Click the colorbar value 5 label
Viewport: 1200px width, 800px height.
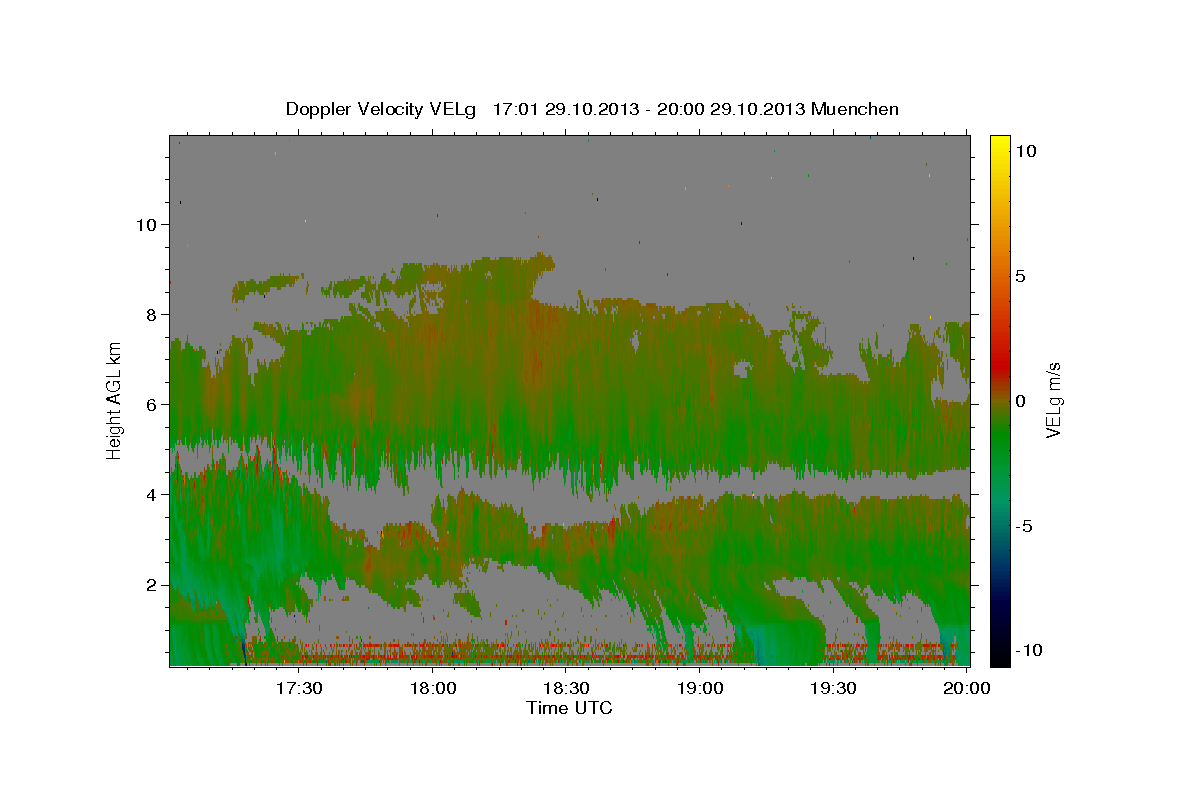1020,276
